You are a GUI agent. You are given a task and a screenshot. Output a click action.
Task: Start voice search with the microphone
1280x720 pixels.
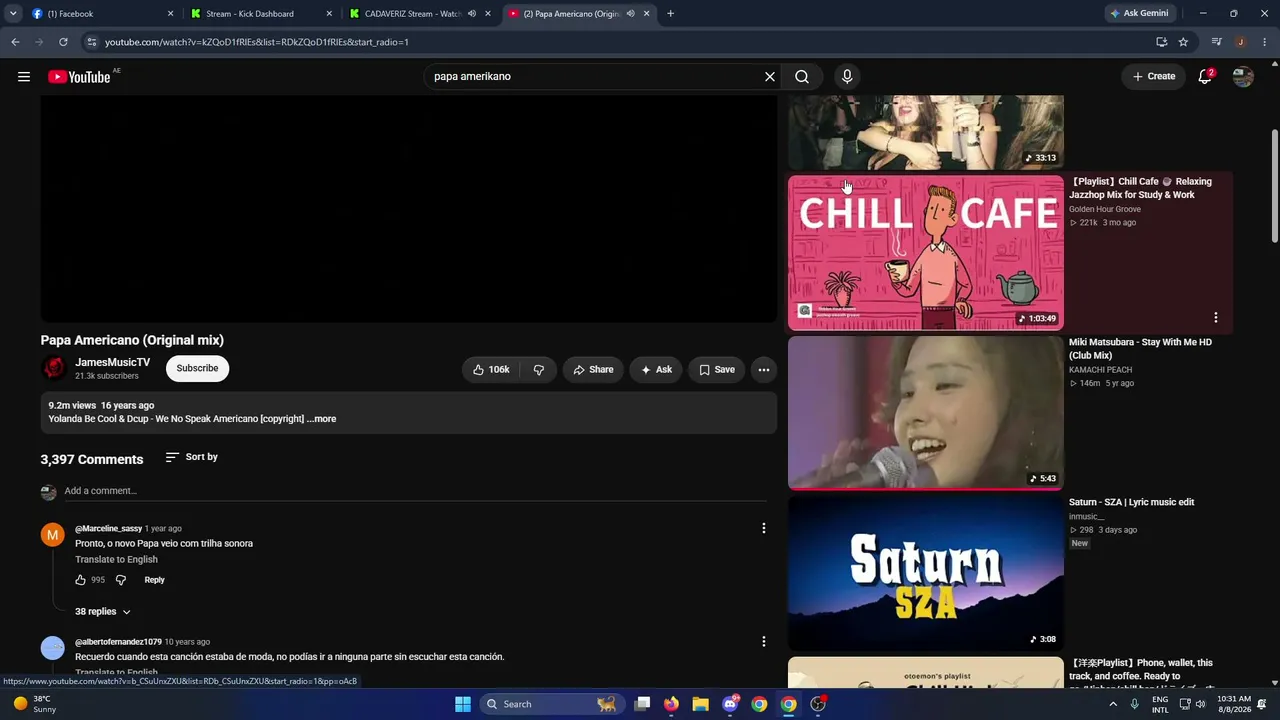(847, 77)
